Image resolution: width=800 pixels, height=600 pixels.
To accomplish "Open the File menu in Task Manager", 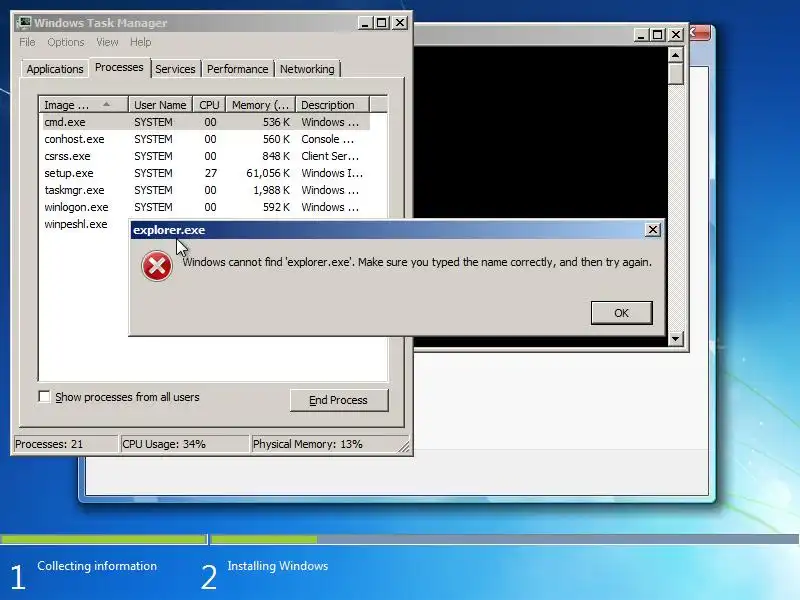I will coord(27,42).
